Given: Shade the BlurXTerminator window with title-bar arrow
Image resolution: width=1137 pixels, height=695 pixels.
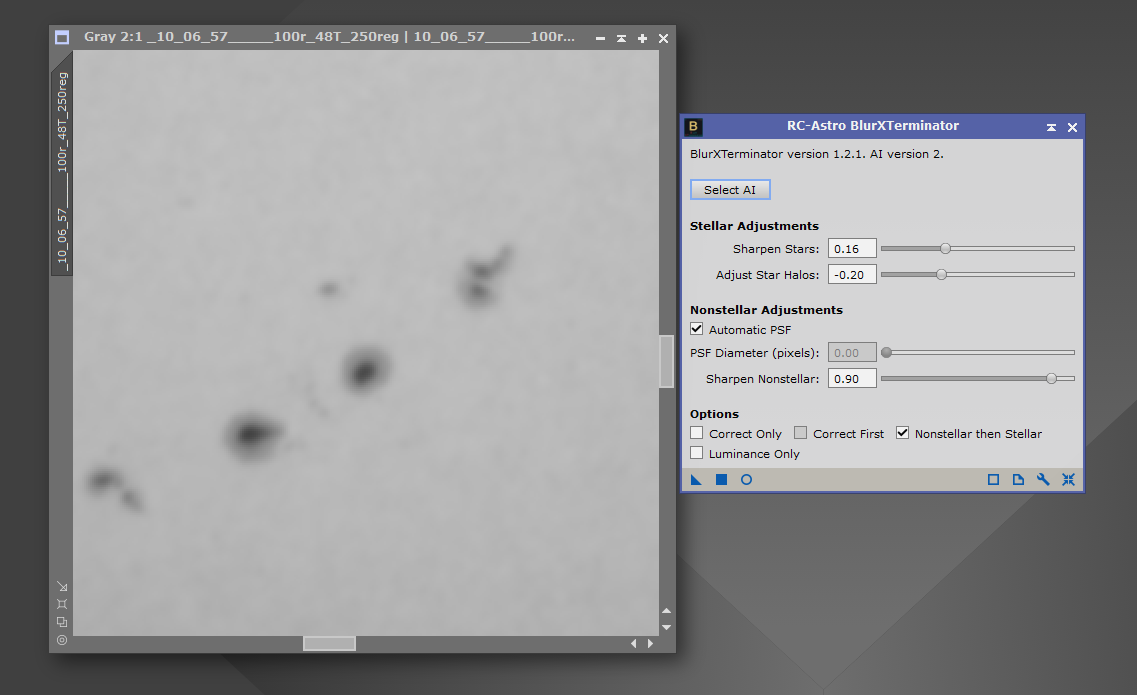Looking at the screenshot, I should click(1051, 128).
